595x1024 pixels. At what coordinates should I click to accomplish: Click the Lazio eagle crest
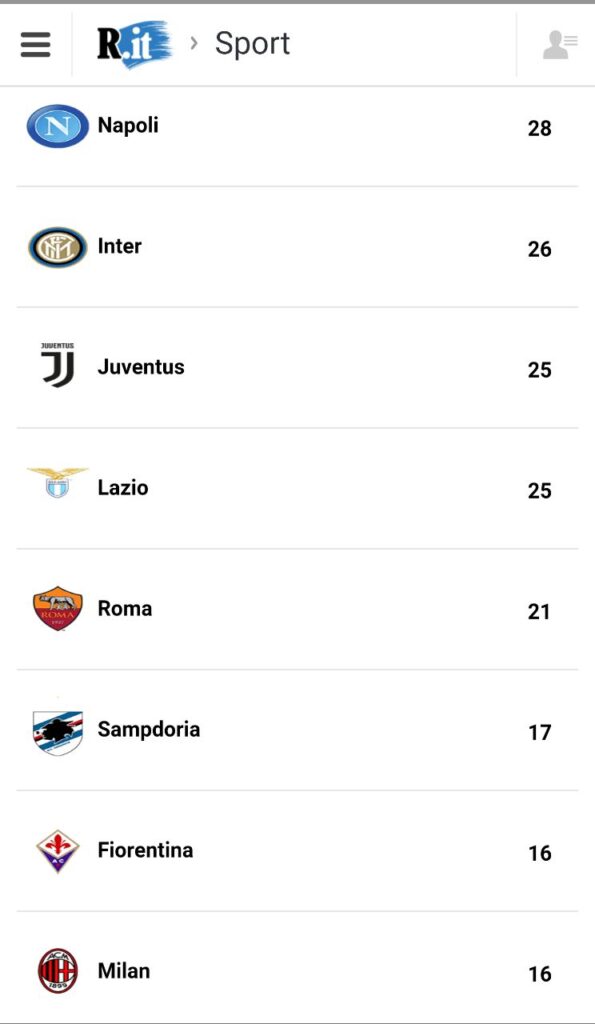[57, 483]
